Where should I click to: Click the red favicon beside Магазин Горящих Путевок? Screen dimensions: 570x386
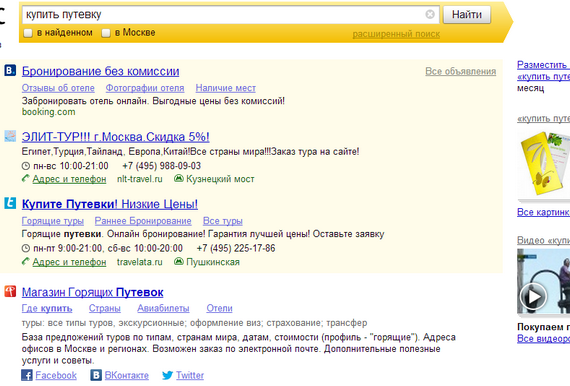[x=10, y=291]
